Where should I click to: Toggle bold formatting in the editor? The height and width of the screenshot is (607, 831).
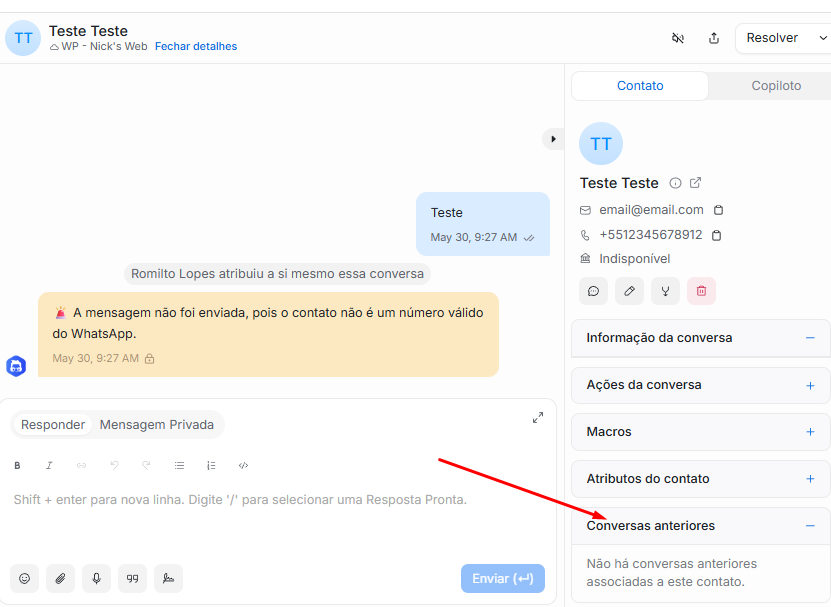(17, 465)
